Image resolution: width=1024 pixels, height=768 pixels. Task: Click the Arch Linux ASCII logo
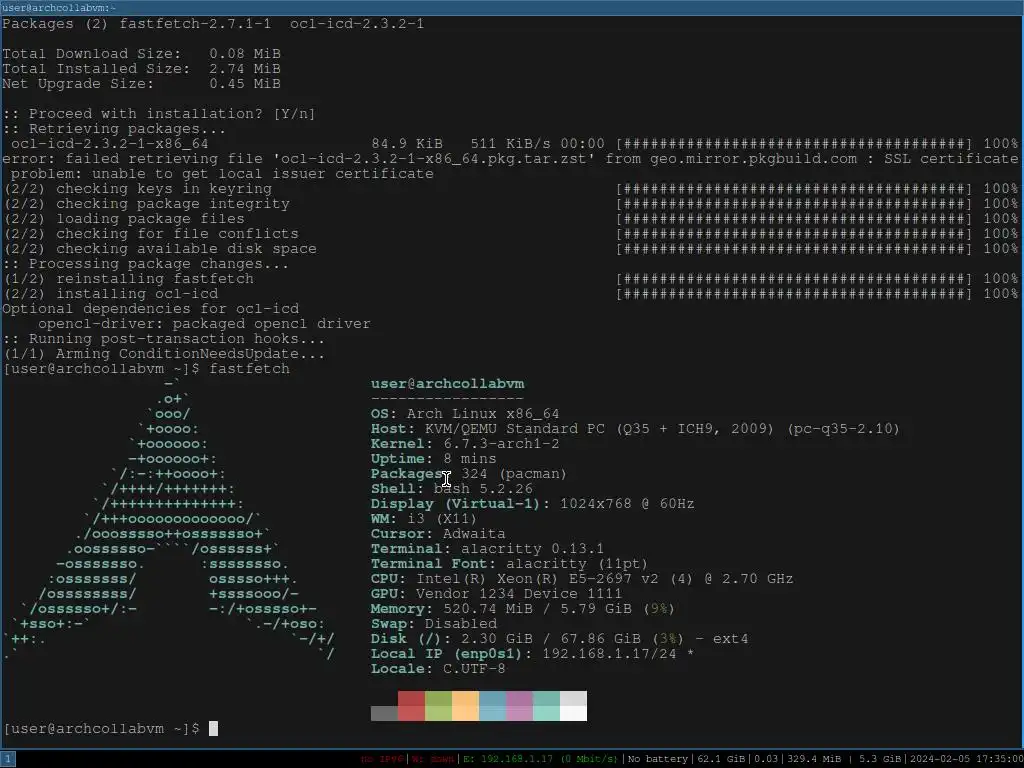[x=168, y=519]
